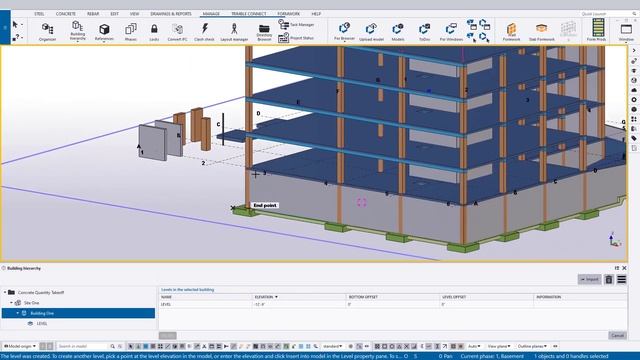Viewport: 640px width, 360px height.
Task: Open the Organizer tool
Action: (x=47, y=32)
